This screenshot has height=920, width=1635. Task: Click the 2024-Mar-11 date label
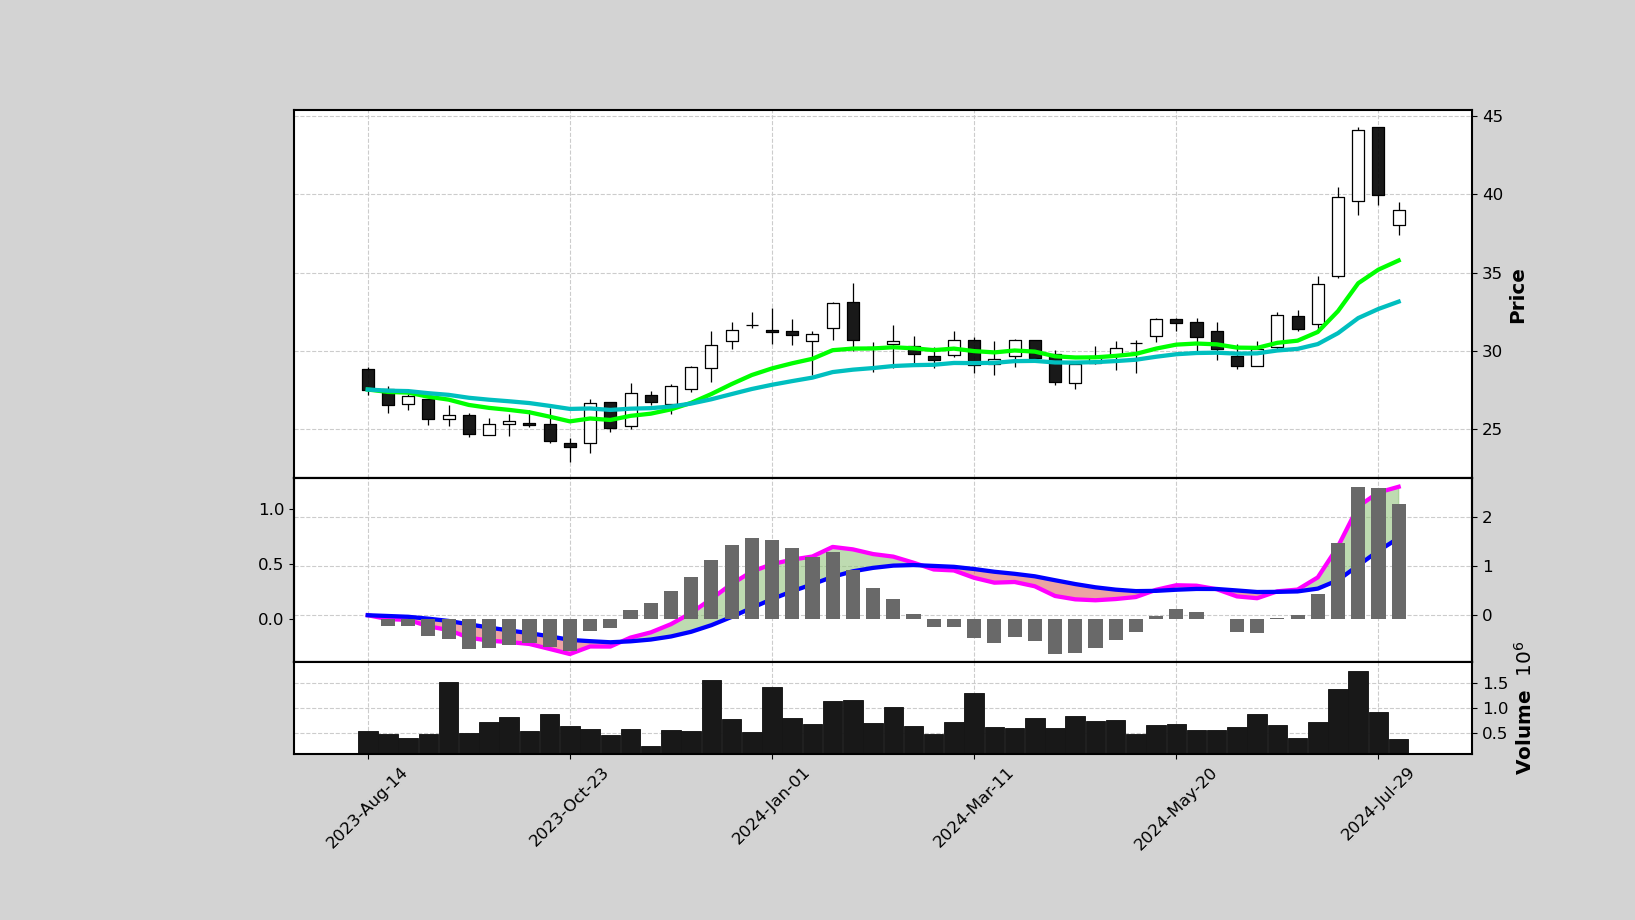[x=973, y=808]
